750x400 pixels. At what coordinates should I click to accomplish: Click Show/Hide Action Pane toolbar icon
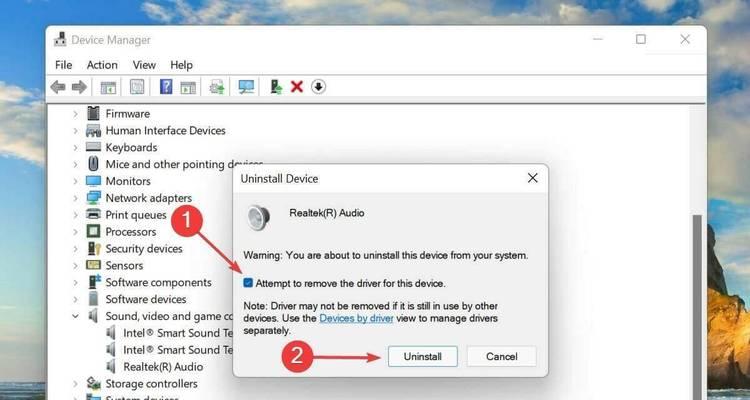click(188, 87)
